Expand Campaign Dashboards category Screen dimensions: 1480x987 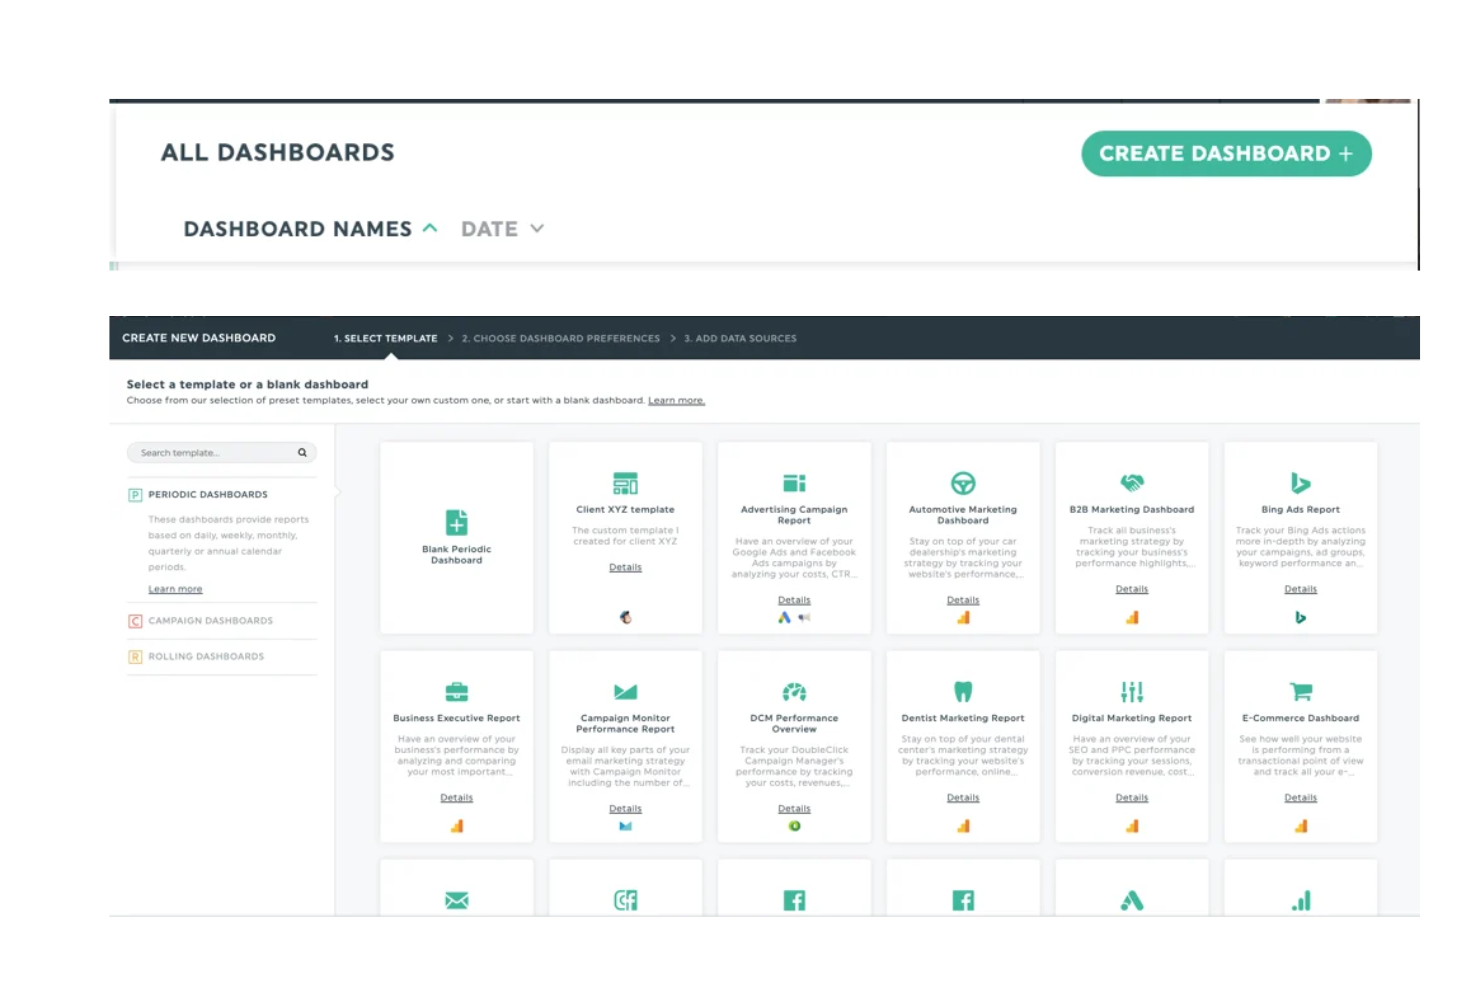[x=210, y=621]
